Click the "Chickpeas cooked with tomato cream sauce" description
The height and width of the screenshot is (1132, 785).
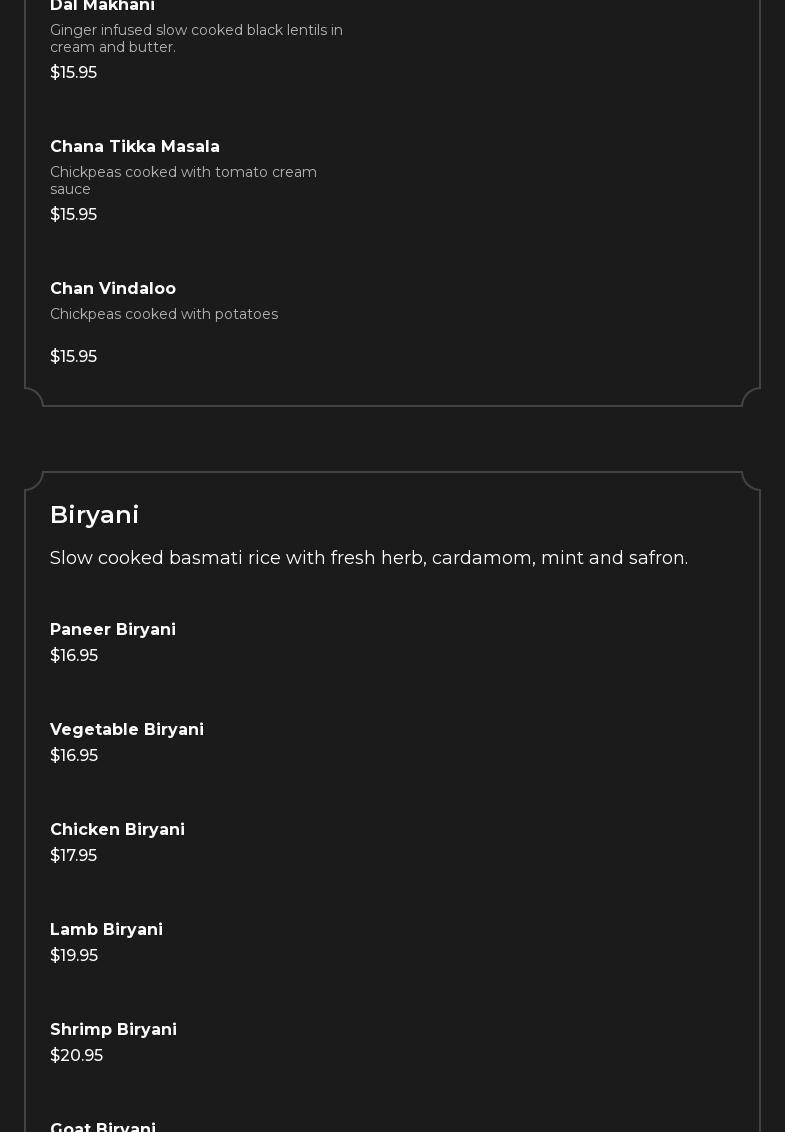pyautogui.click(x=183, y=181)
